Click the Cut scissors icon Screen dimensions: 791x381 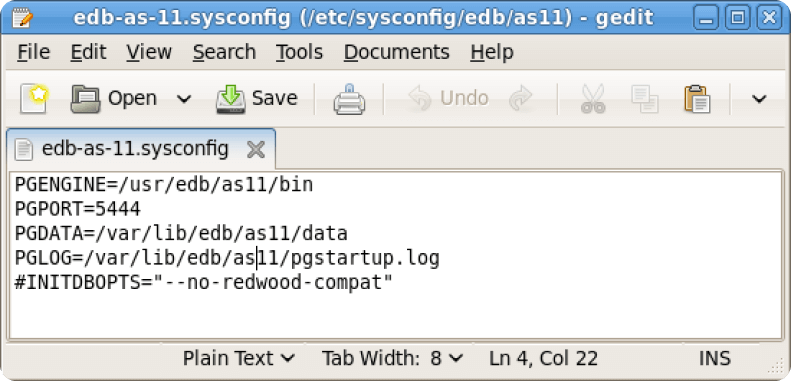click(593, 98)
